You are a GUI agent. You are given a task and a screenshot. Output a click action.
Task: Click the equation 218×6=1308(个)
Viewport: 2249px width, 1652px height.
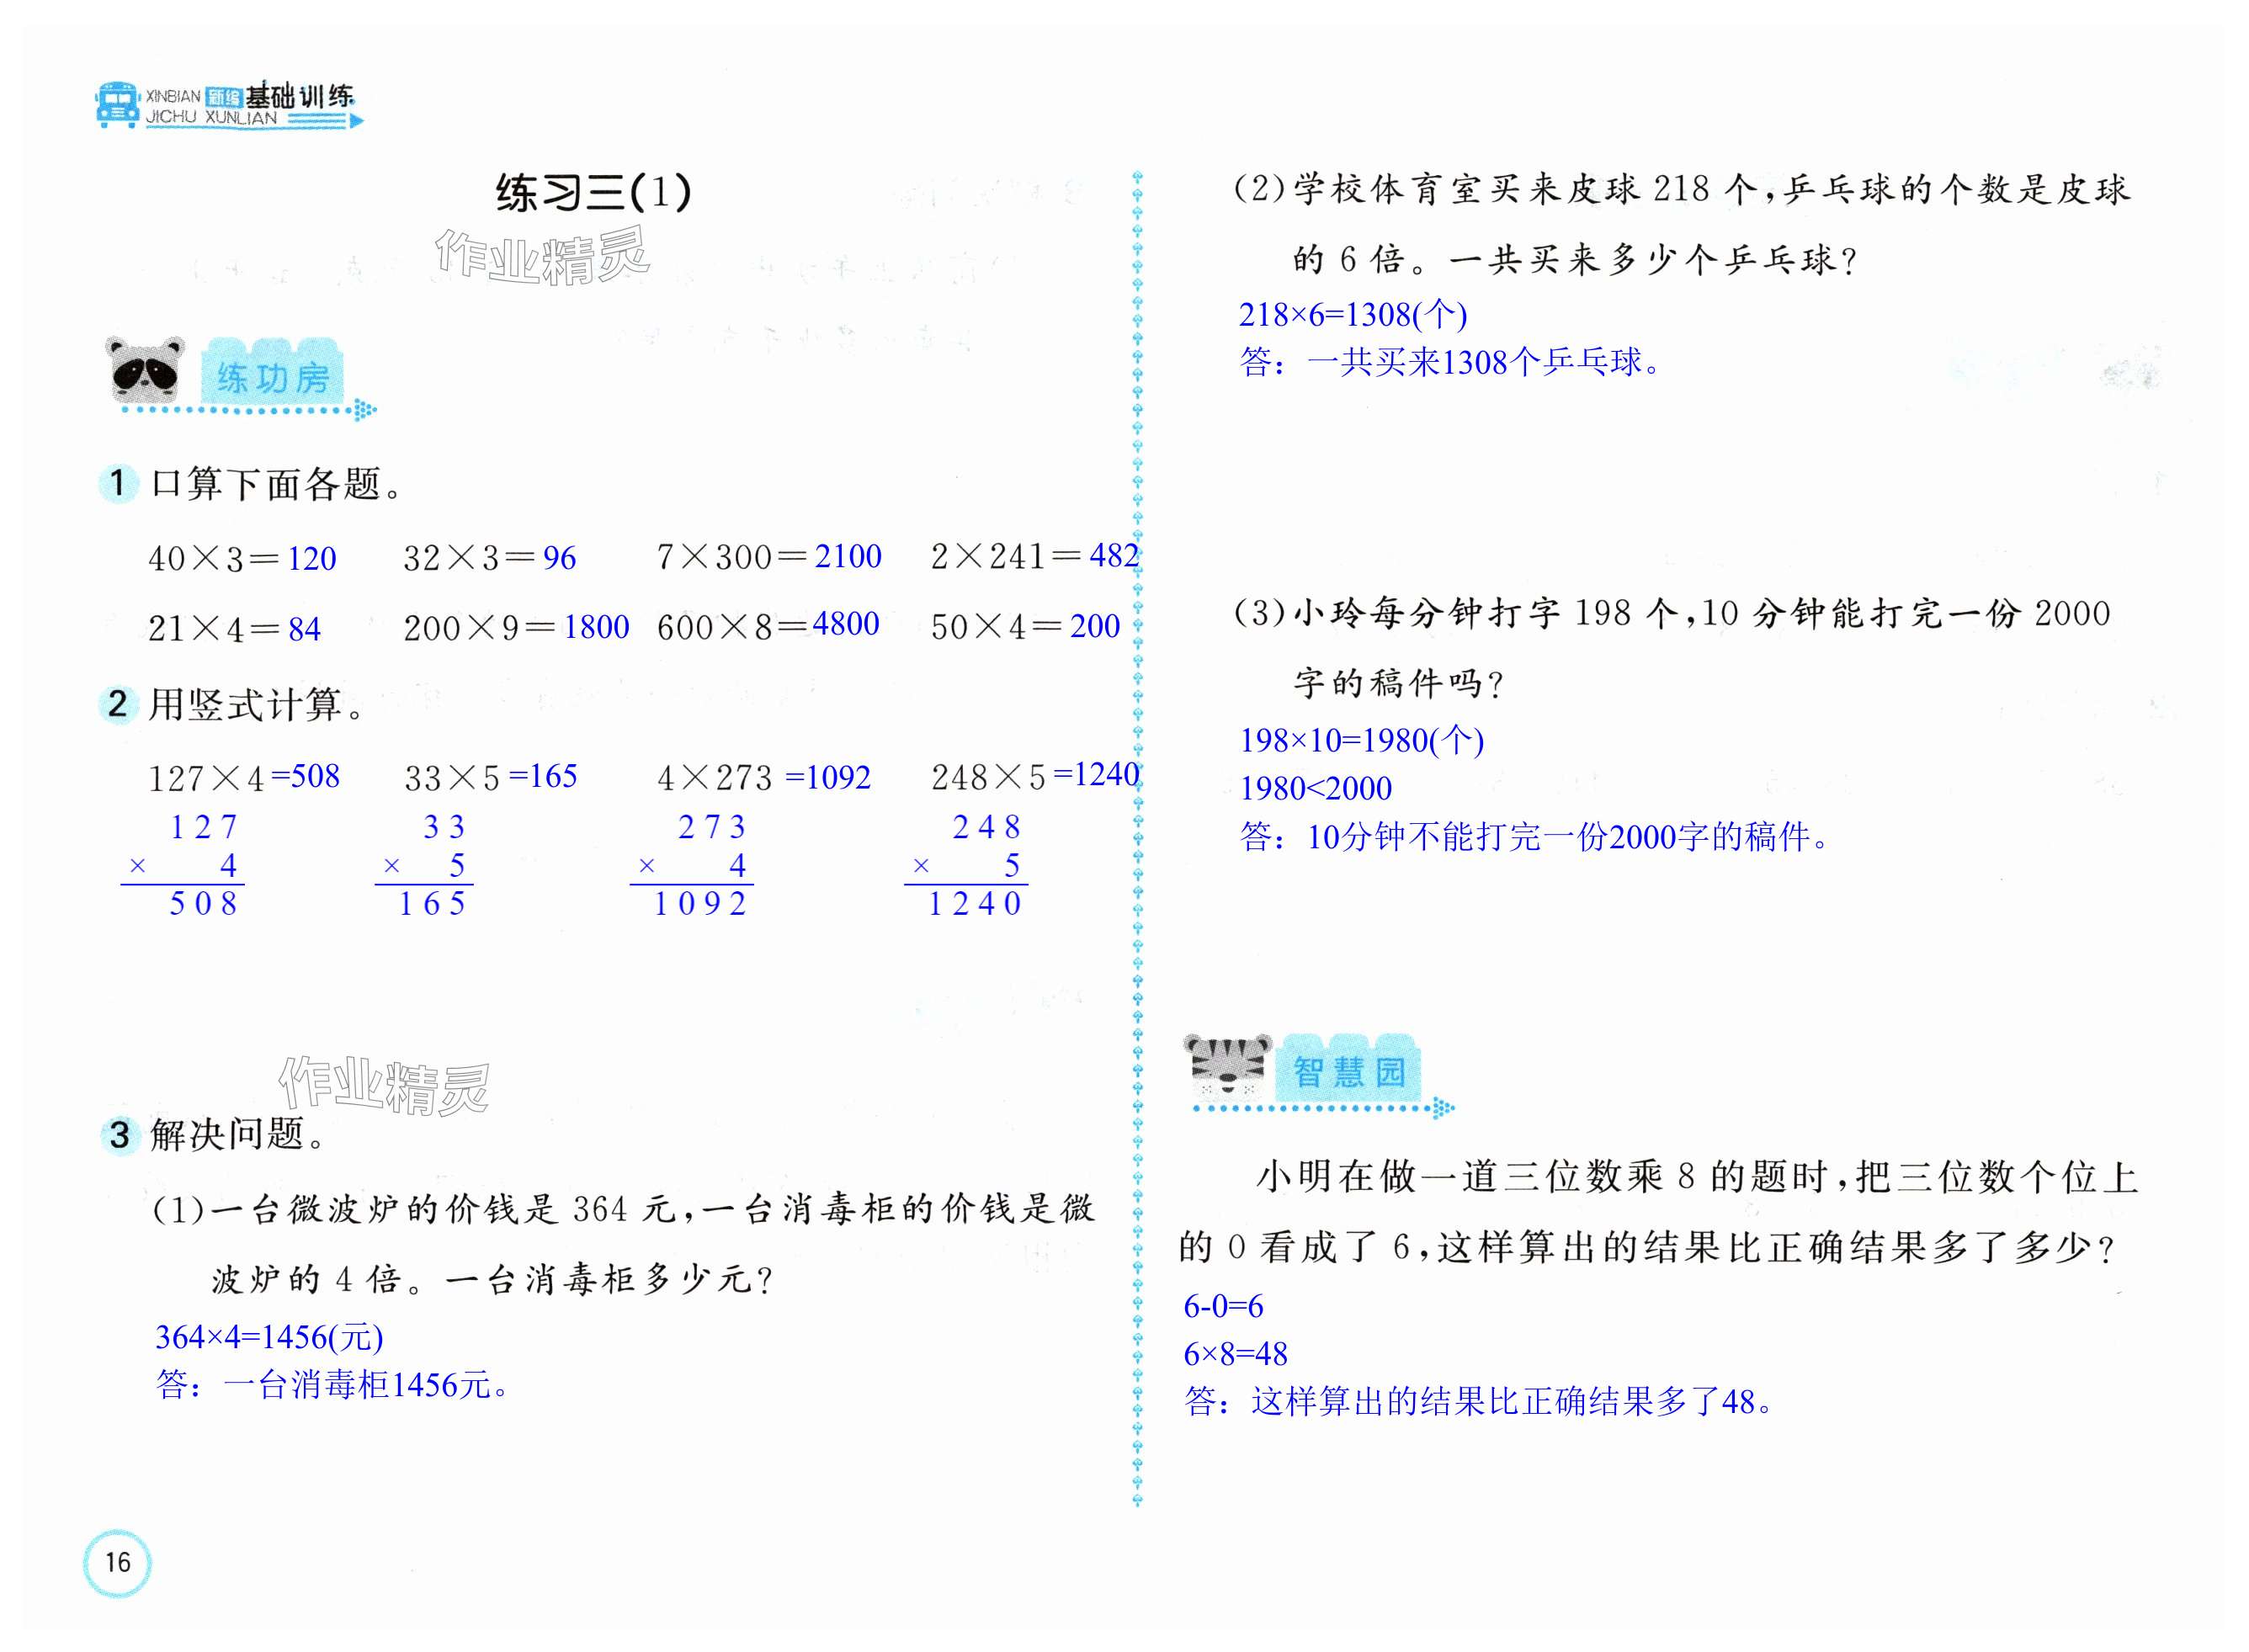[1352, 315]
